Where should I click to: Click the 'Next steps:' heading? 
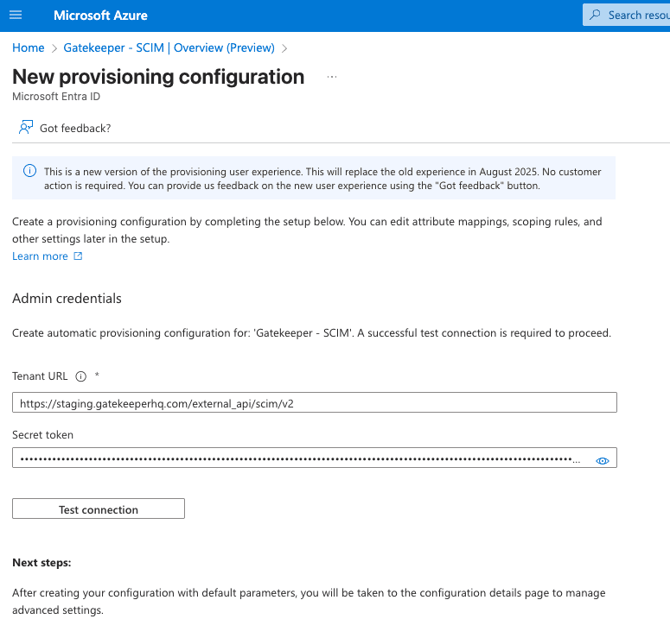(x=41, y=562)
